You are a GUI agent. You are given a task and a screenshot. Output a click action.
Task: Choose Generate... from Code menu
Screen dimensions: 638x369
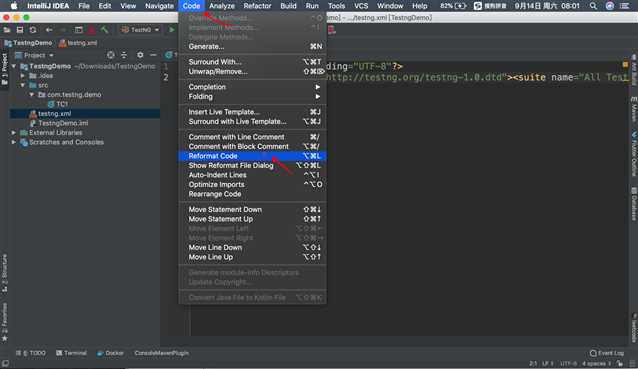[252, 46]
